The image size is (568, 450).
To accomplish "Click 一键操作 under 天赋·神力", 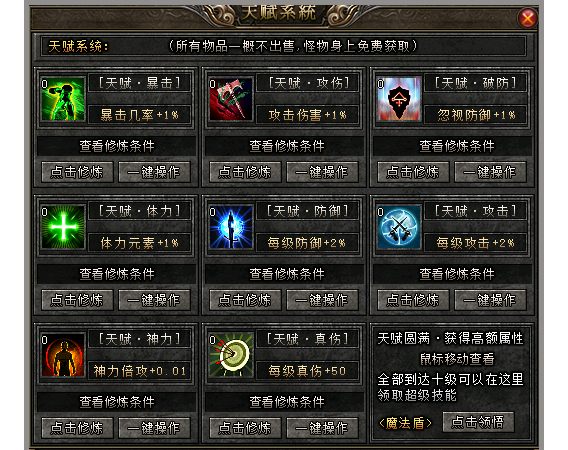I will (x=154, y=428).
